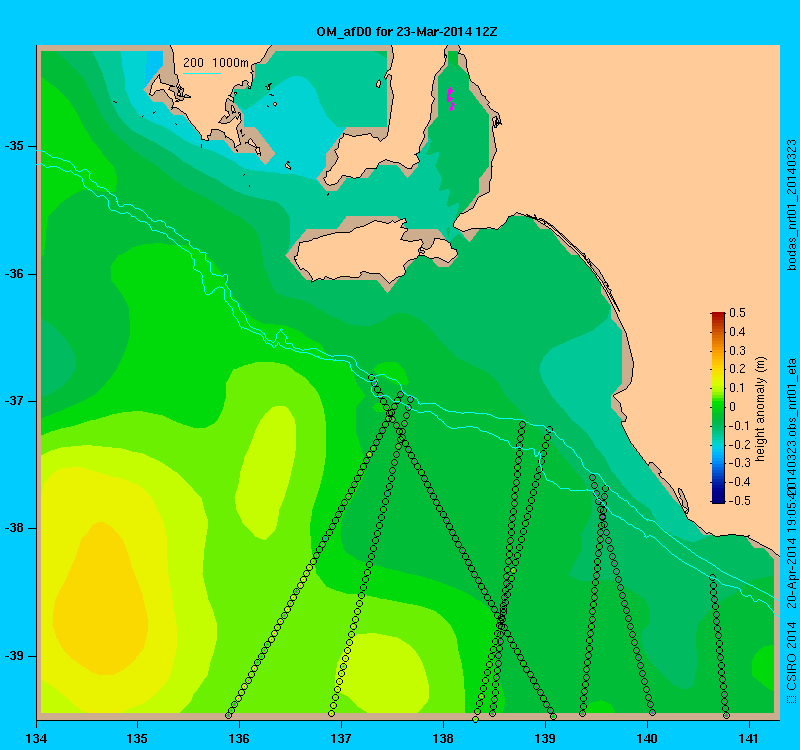Click the '0.2' color bar value
The width and height of the screenshot is (800, 750).
pyautogui.click(x=737, y=369)
